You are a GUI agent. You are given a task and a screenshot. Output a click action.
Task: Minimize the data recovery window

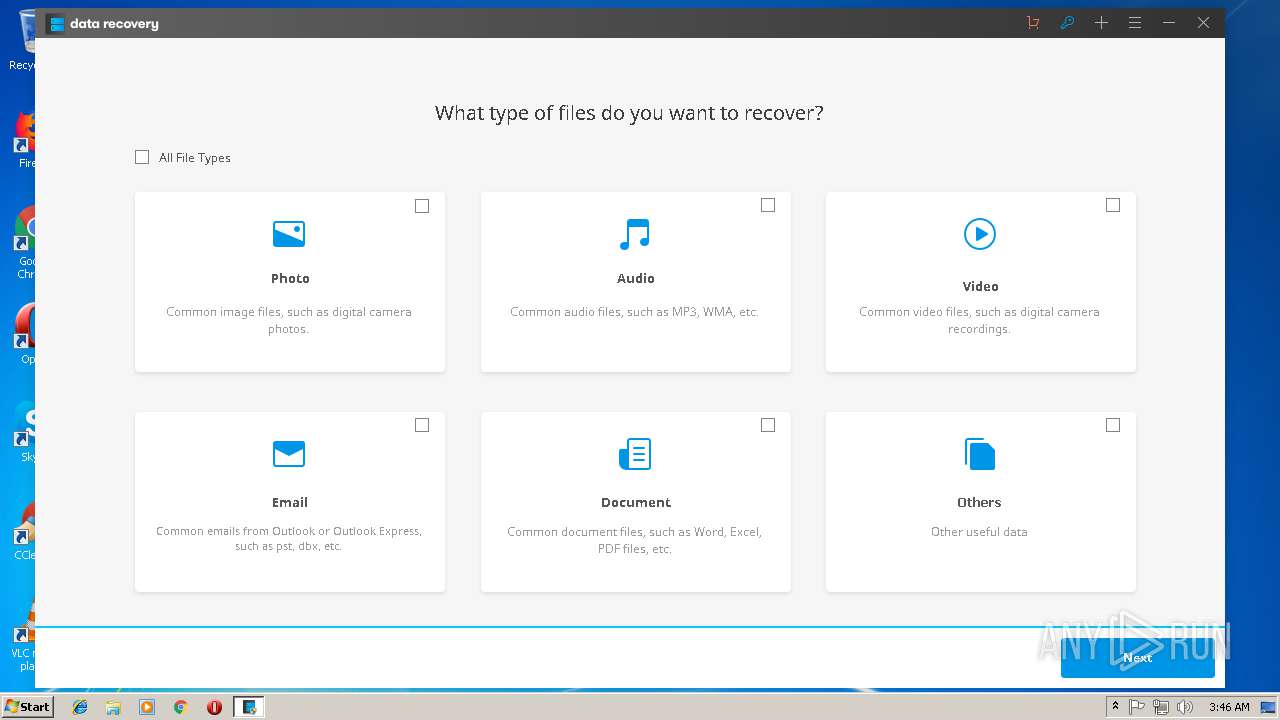pyautogui.click(x=1169, y=23)
